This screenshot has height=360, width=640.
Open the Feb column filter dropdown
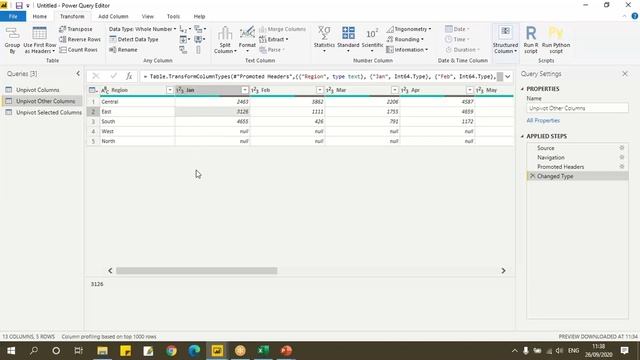point(320,90)
